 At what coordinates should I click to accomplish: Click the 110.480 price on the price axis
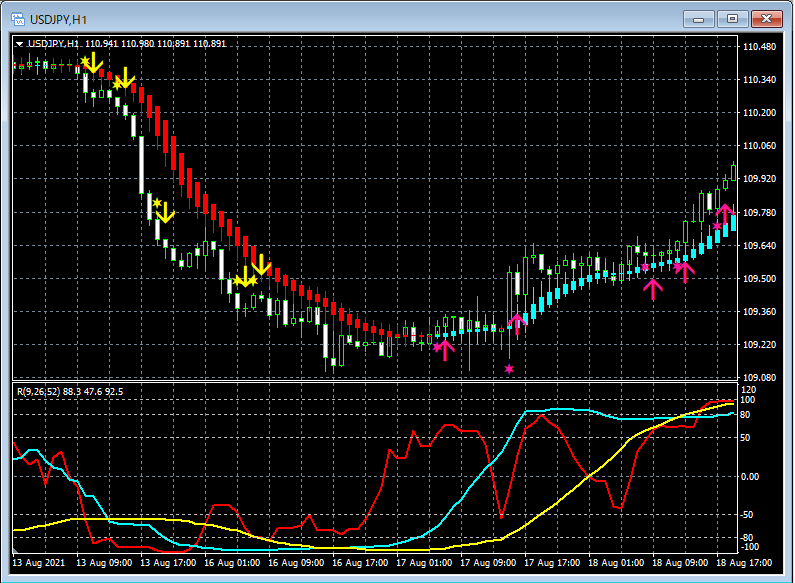(761, 47)
